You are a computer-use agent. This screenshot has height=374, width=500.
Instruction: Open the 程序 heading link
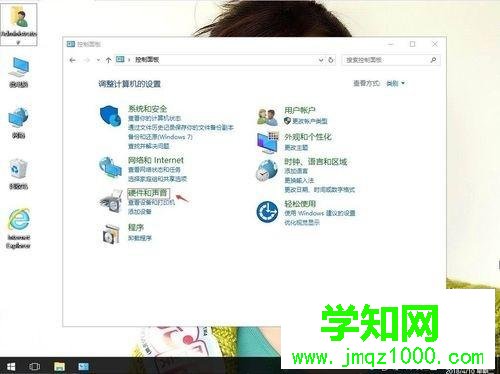pos(136,228)
